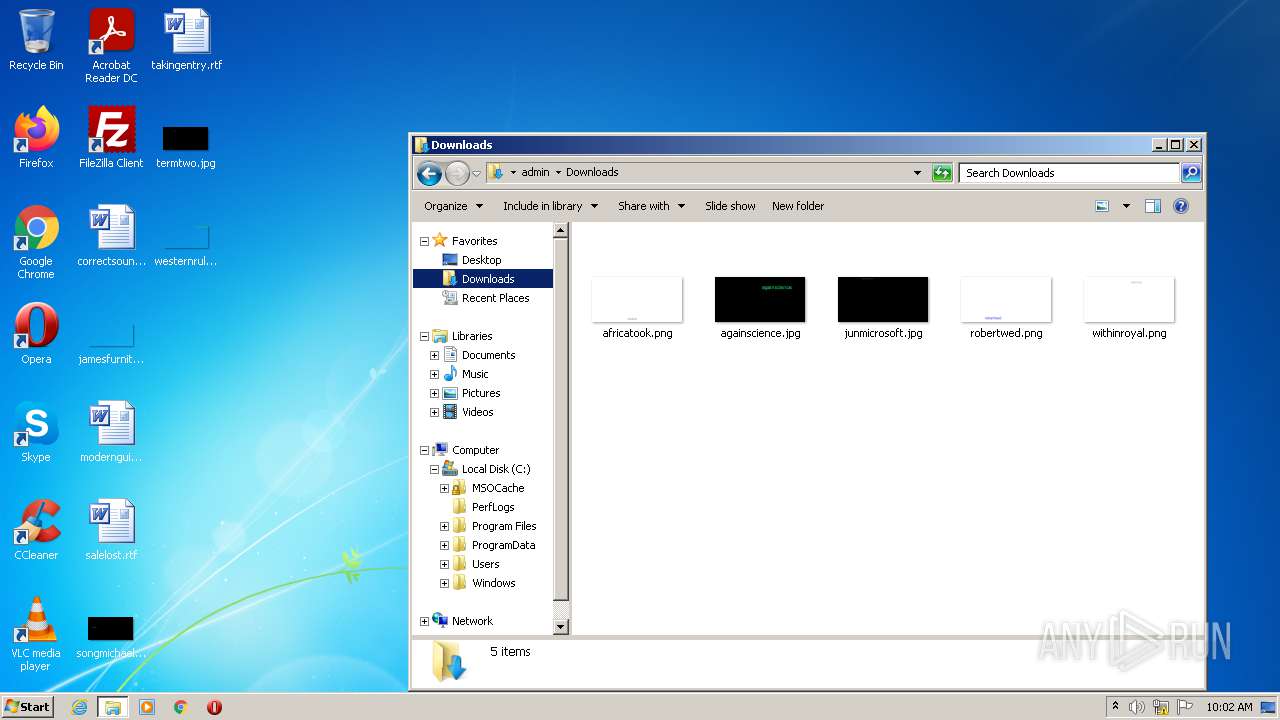Image resolution: width=1280 pixels, height=720 pixels.
Task: Open the Opera desktop shortcut
Action: (36, 334)
